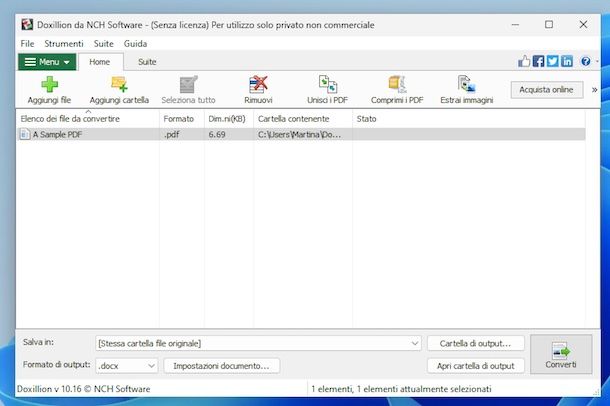Click the Rimuovi red X icon

pyautogui.click(x=258, y=84)
